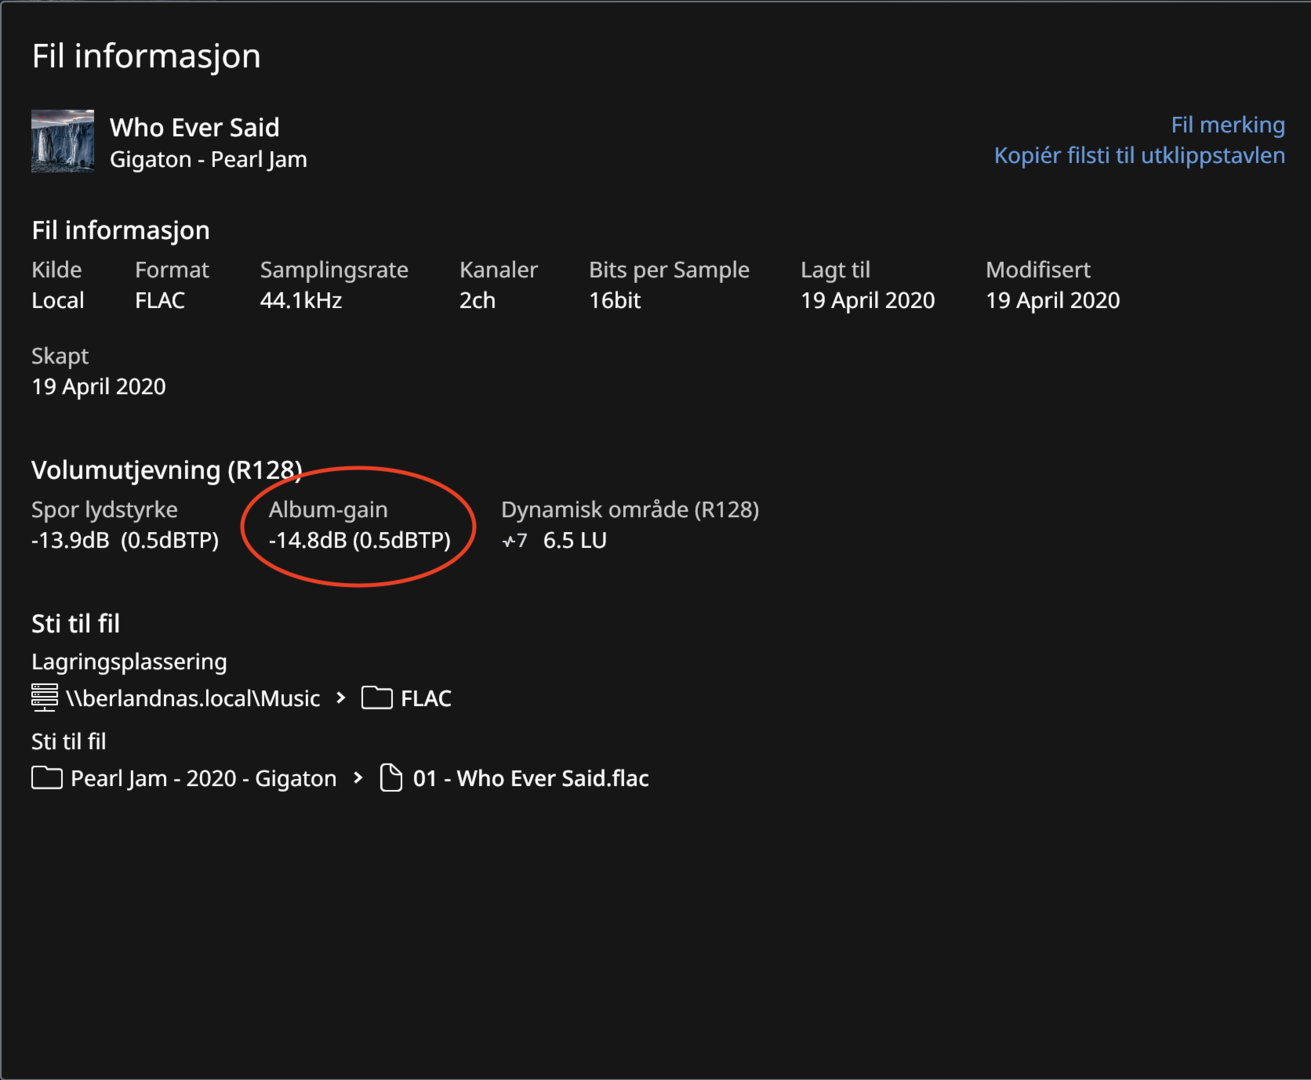Click the Samplingsrate label
This screenshot has height=1080, width=1311.
334,269
